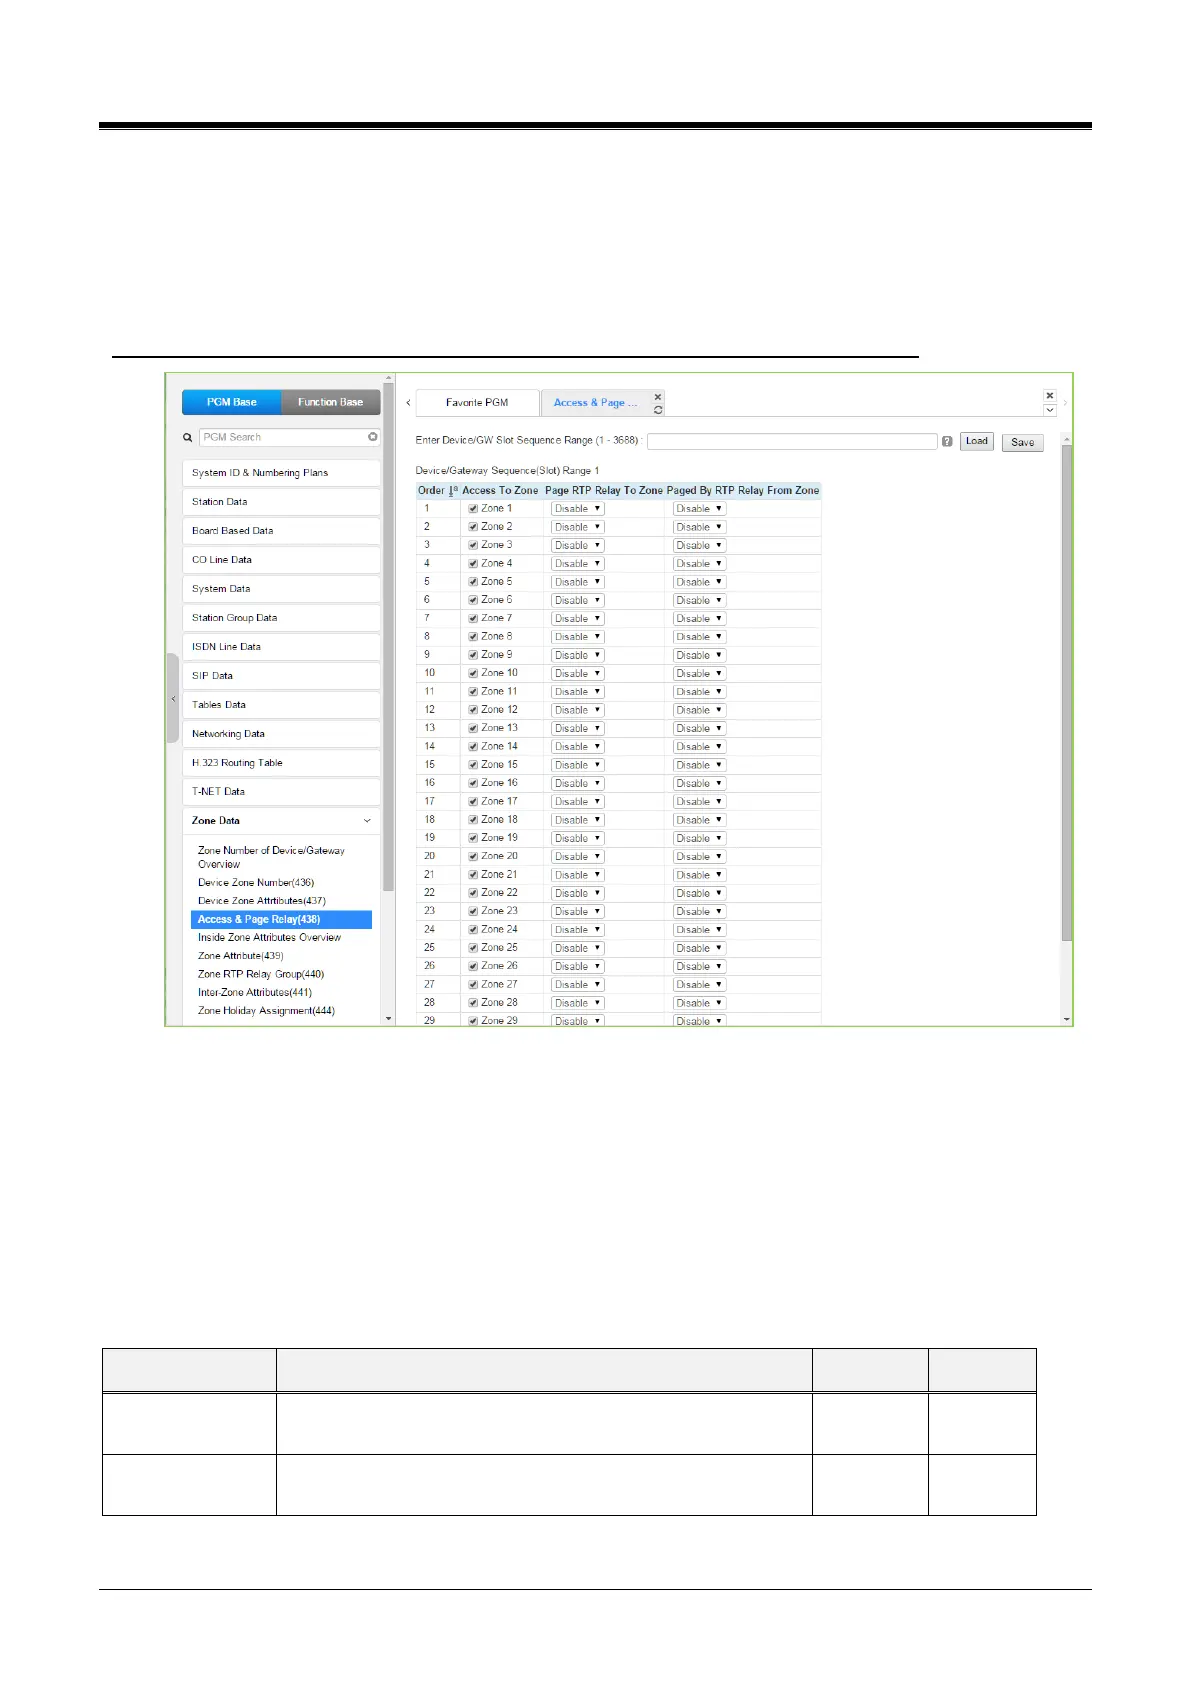
Task: Open Paged By RTP Relay dropdown for Zone 26
Action: (699, 966)
